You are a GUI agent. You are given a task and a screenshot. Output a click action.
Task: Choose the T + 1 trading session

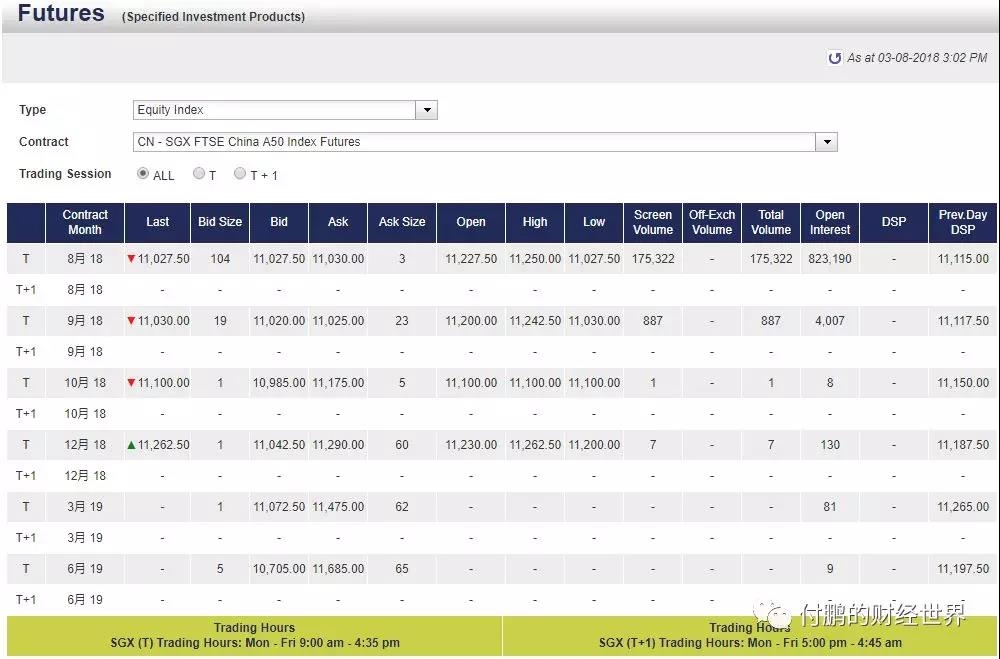pyautogui.click(x=240, y=174)
